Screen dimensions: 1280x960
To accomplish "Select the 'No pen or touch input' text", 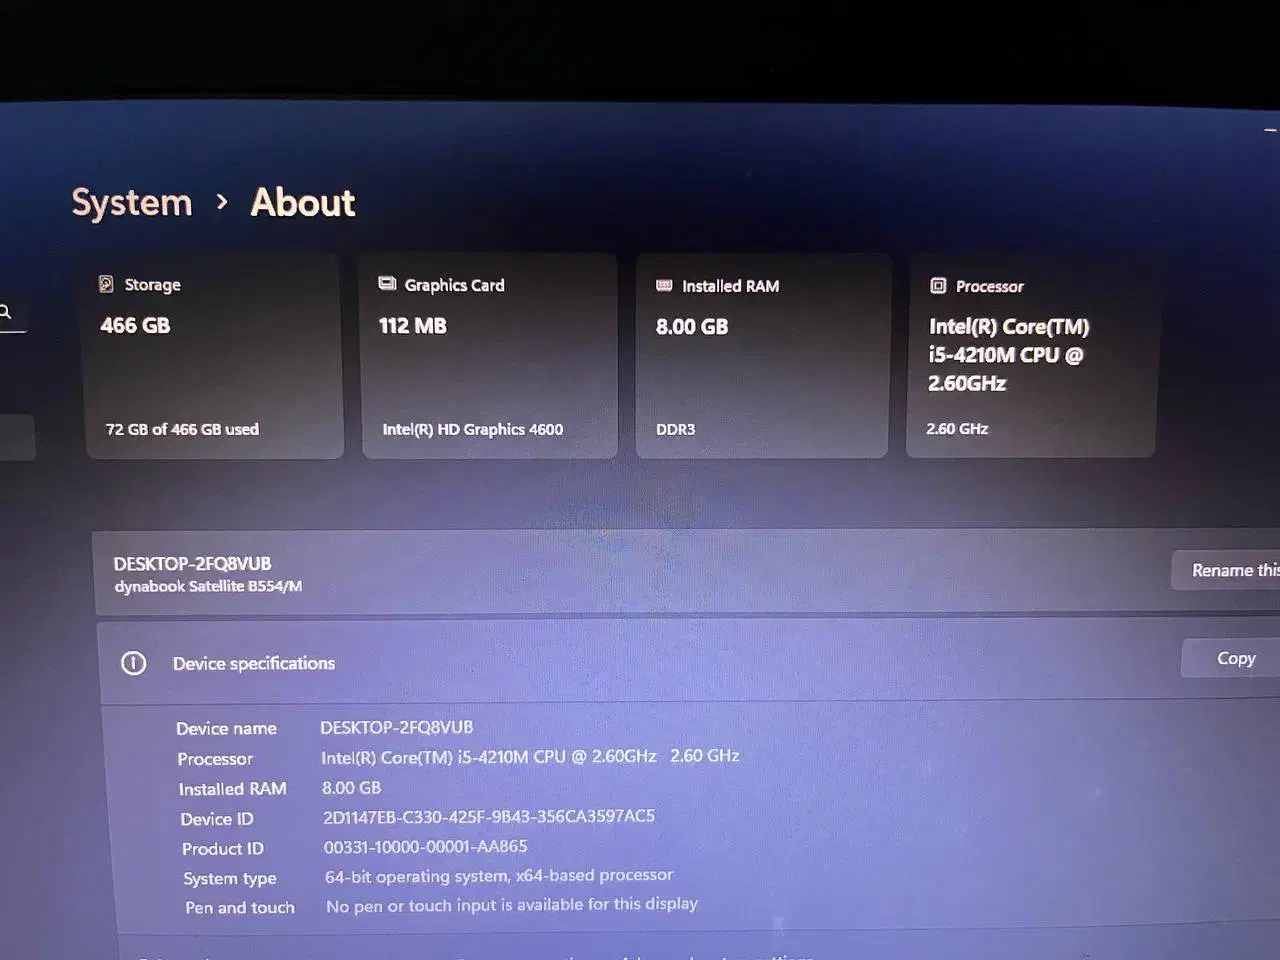I will point(512,905).
